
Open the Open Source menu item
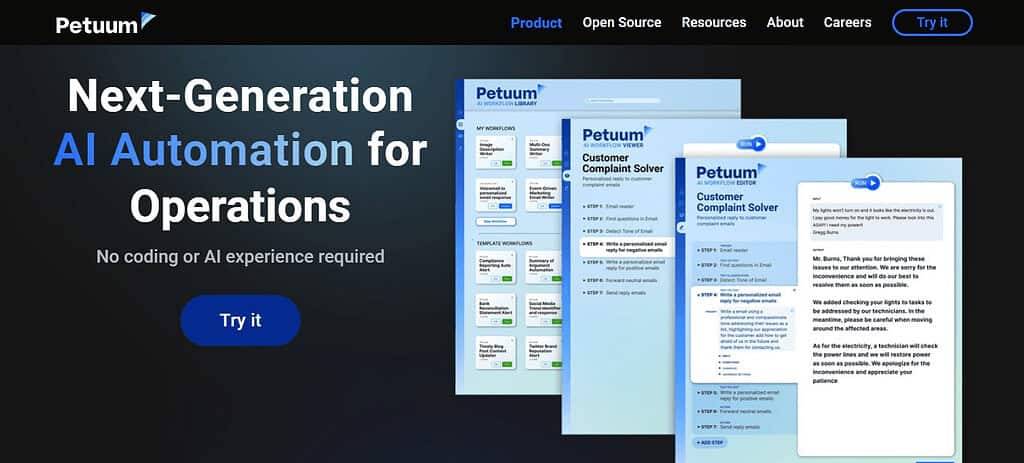tap(622, 22)
